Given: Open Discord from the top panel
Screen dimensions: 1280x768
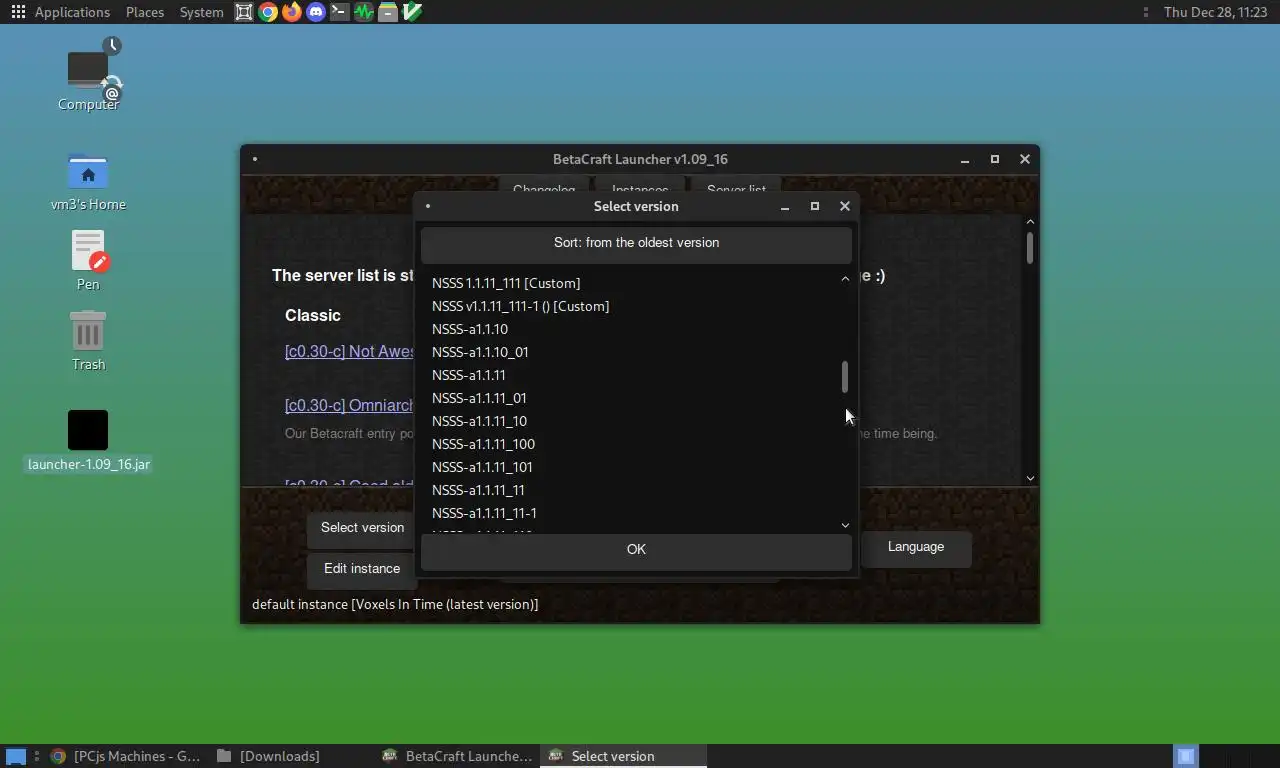Looking at the screenshot, I should (x=315, y=12).
